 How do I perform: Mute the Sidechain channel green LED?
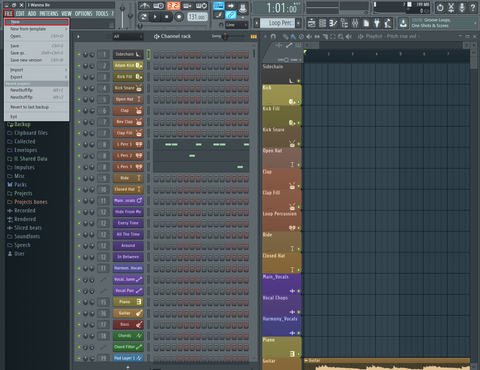[79, 54]
